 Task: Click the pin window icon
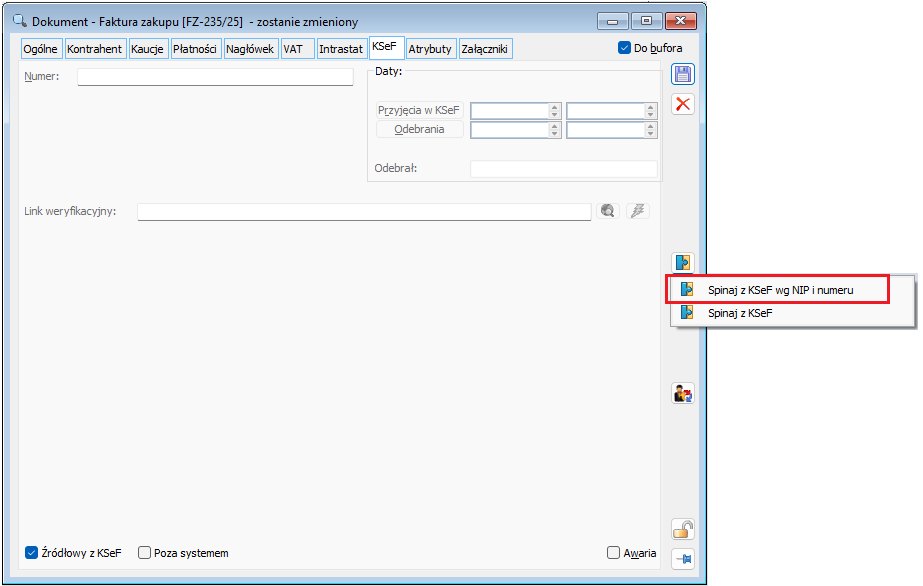(x=683, y=559)
